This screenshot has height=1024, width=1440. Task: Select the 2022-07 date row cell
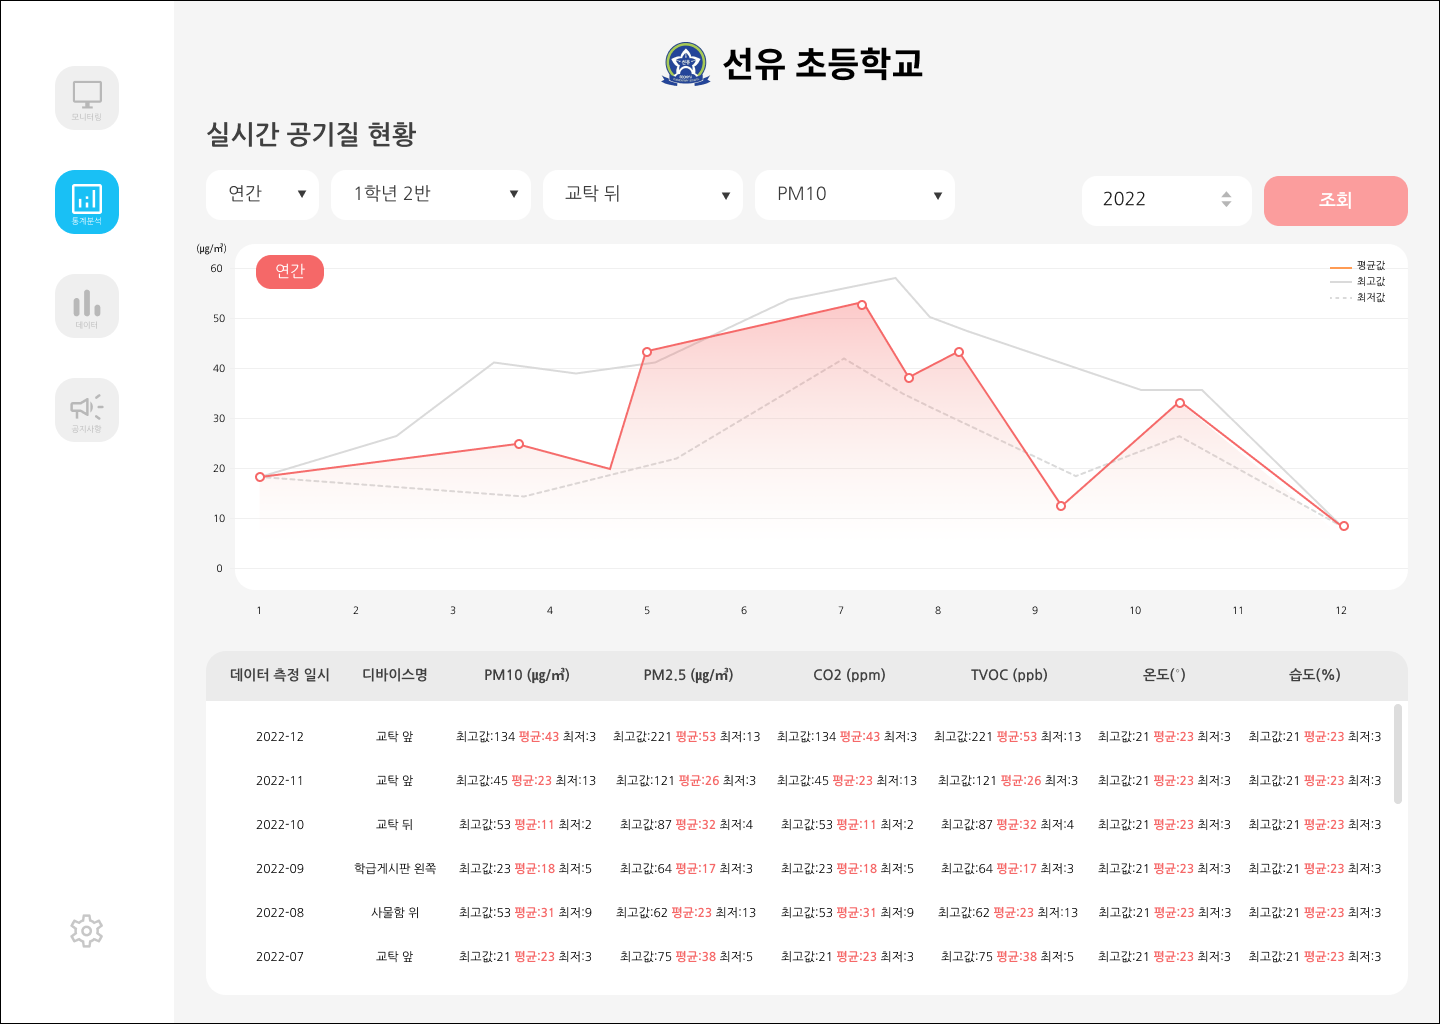[x=280, y=957]
